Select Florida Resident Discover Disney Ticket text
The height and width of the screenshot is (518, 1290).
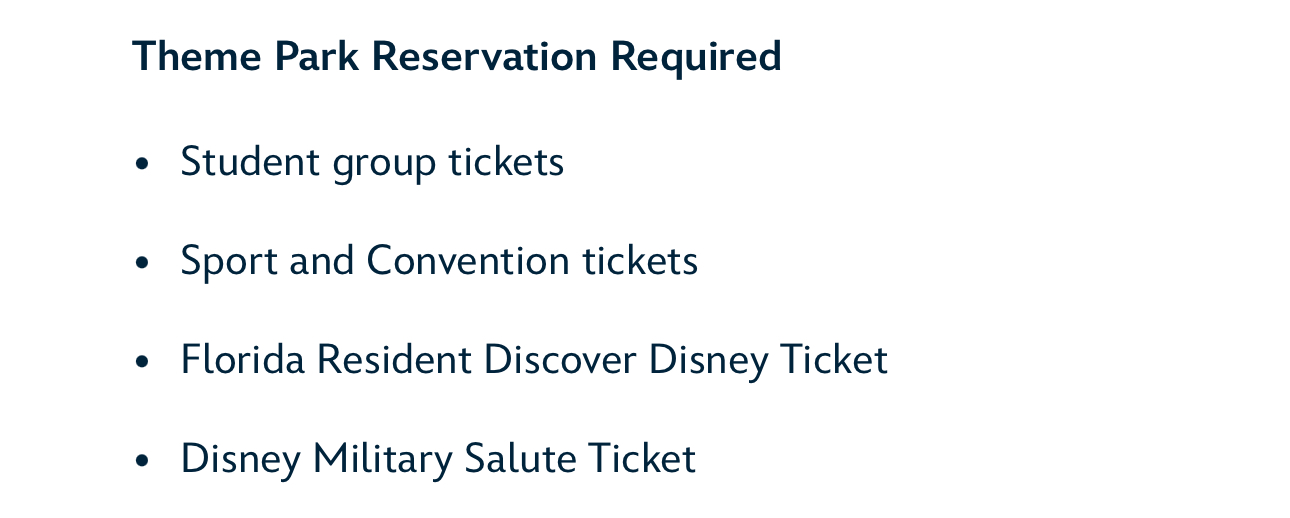pos(534,360)
